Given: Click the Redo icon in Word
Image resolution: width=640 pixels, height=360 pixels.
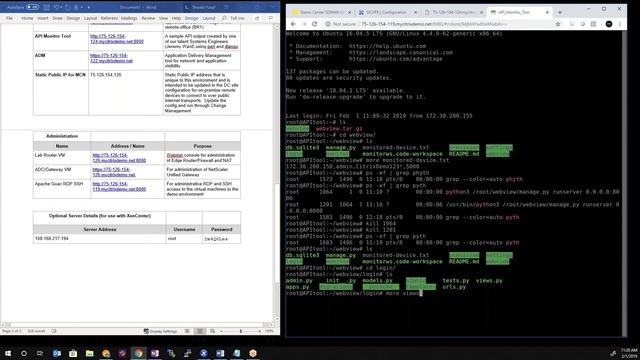Looking at the screenshot, I should (x=68, y=7).
